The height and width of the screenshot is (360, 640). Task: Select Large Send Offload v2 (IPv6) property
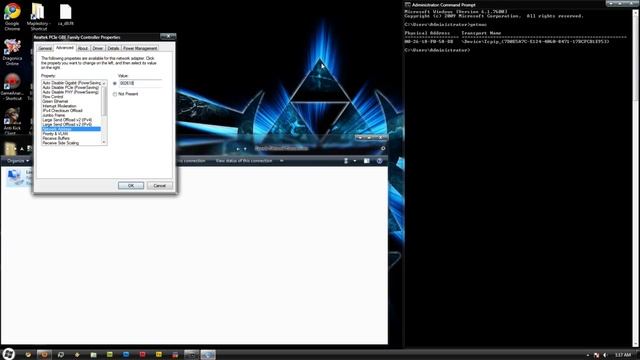(x=71, y=124)
